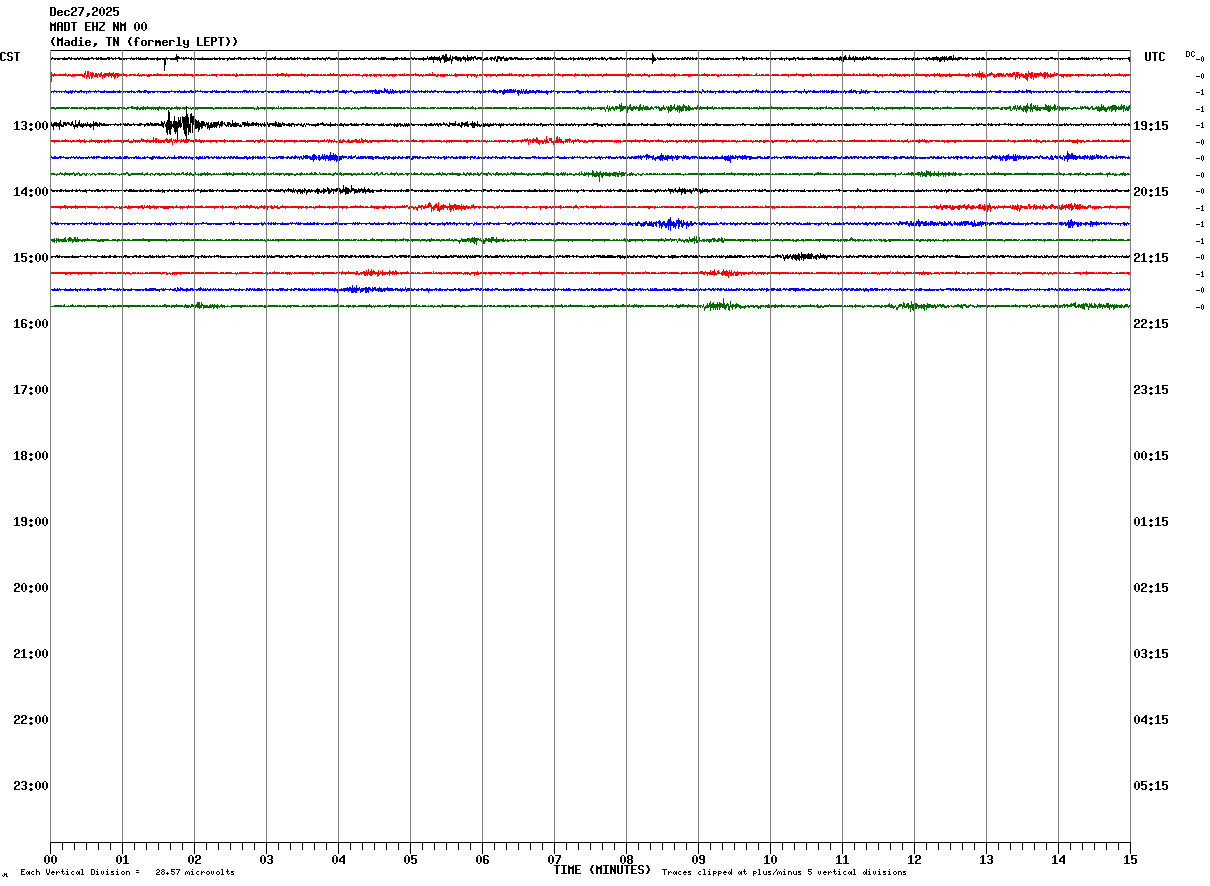Image resolution: width=1210 pixels, height=886 pixels.
Task: Click the MADT EHZ NM 00 station label
Action: (x=98, y=27)
